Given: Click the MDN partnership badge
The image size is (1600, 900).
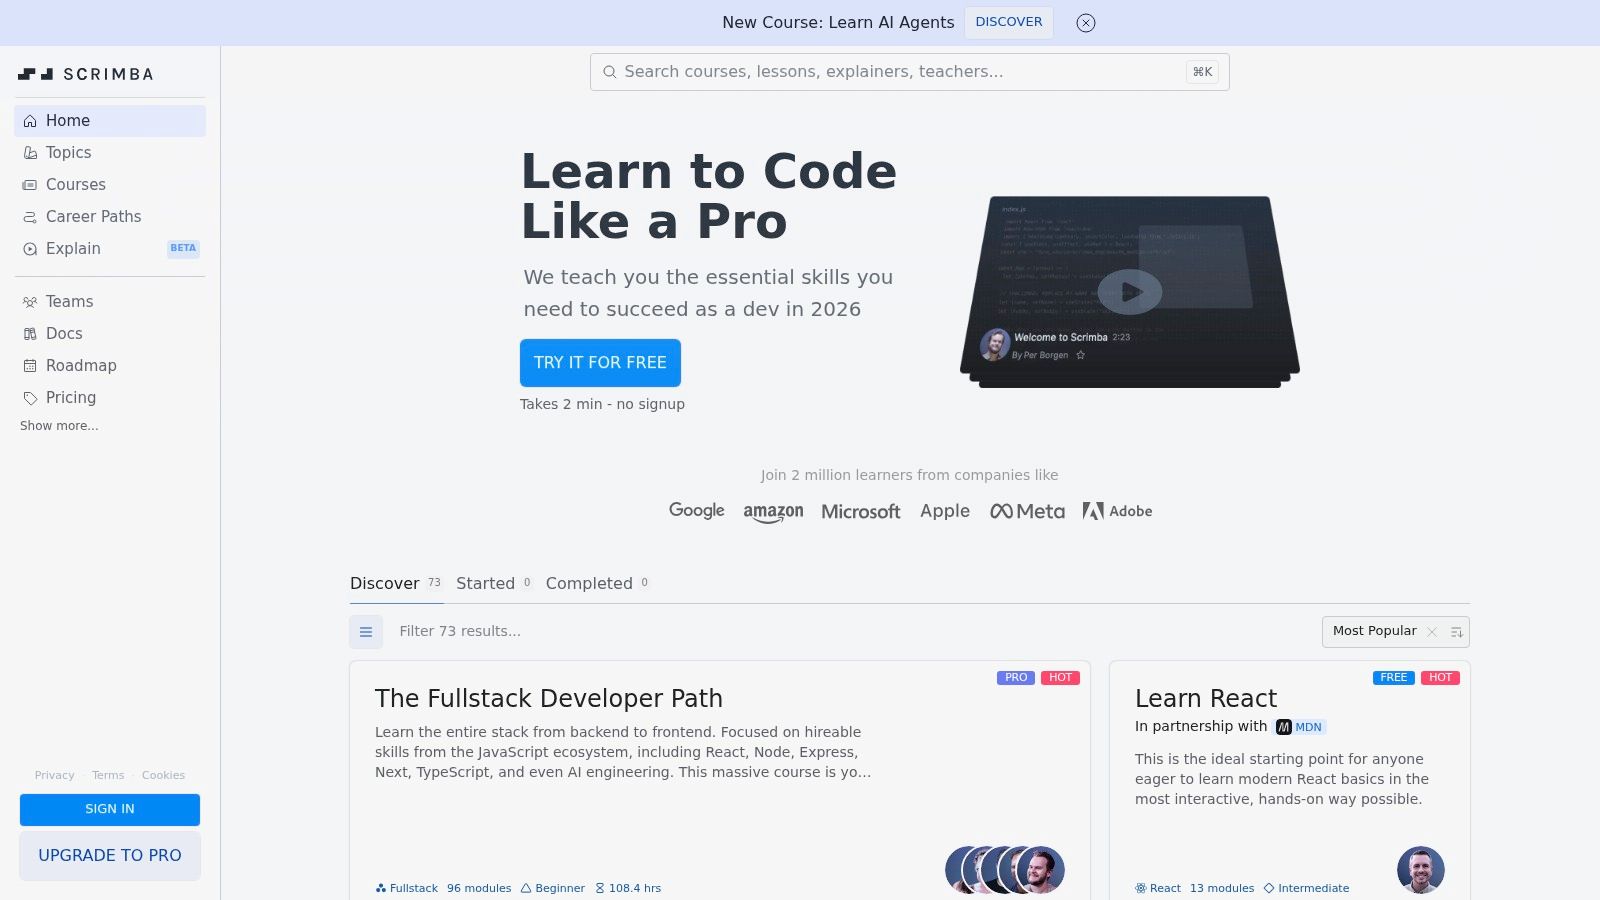Looking at the screenshot, I should click(x=1300, y=727).
